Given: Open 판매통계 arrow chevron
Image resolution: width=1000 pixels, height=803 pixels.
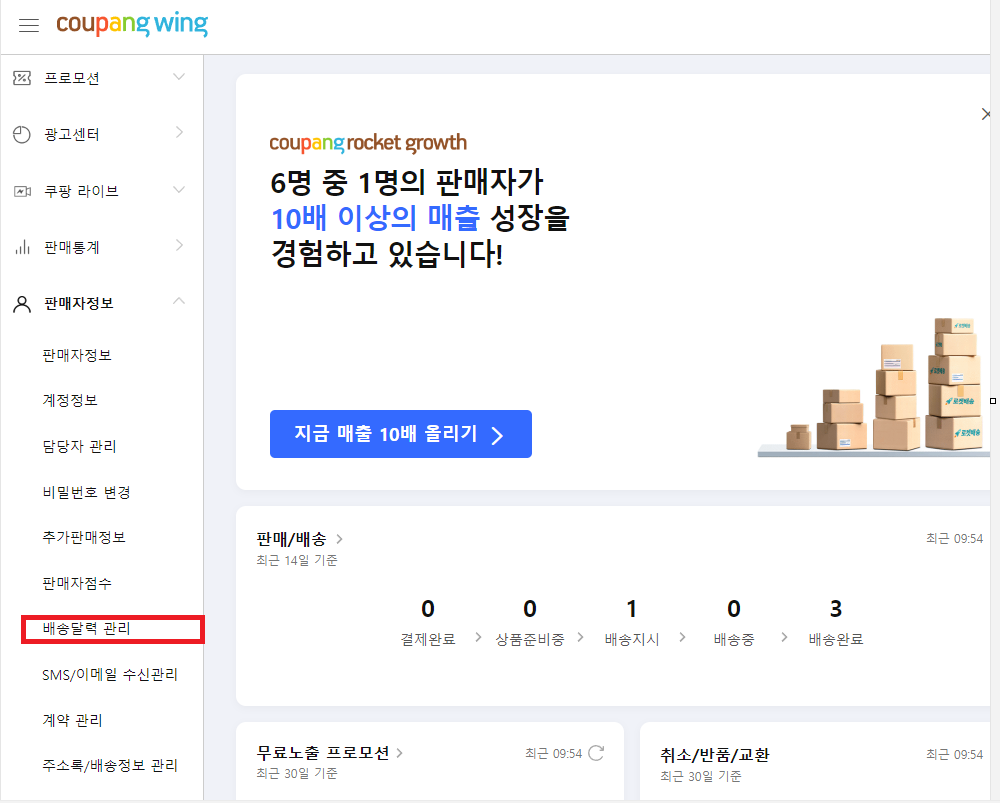Looking at the screenshot, I should tap(179, 245).
